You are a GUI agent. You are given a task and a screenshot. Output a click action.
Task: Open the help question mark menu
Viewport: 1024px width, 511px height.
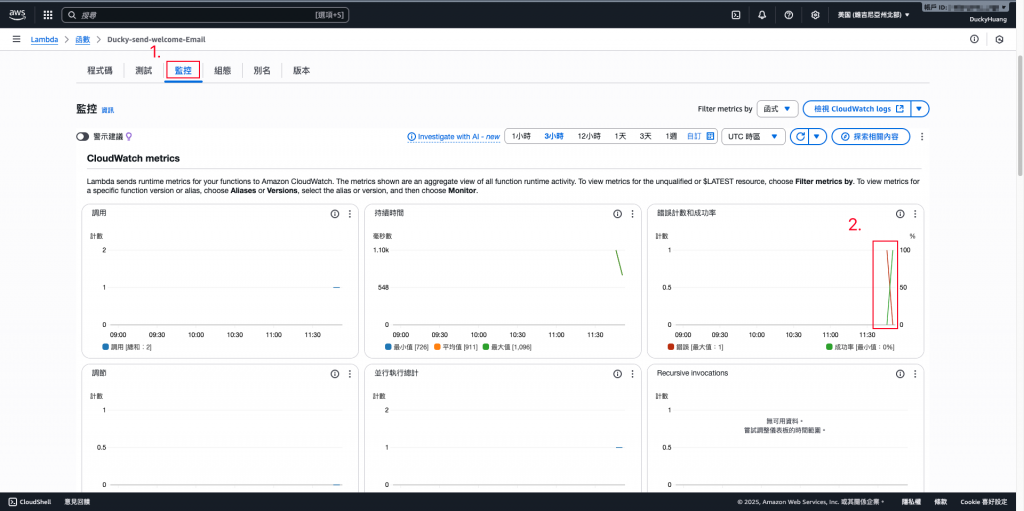(788, 14)
